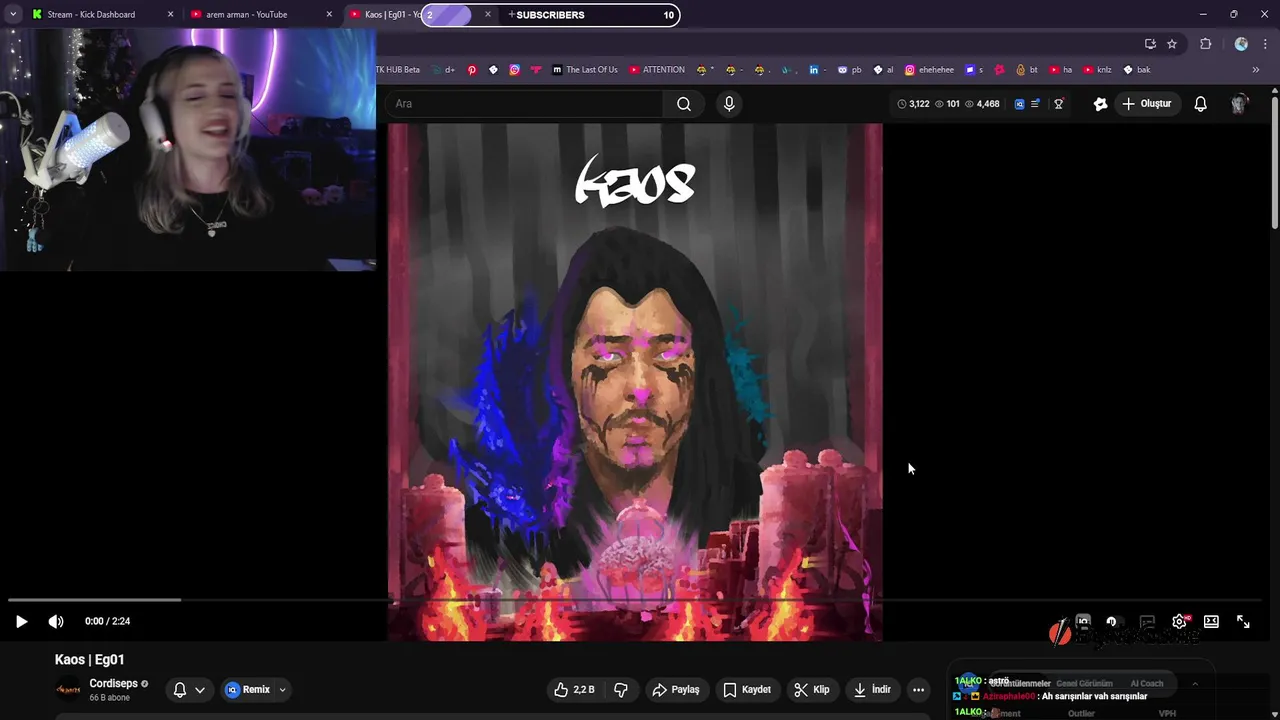This screenshot has height=720, width=1280.
Task: Open the Cordiseps channel name link
Action: coord(113,683)
